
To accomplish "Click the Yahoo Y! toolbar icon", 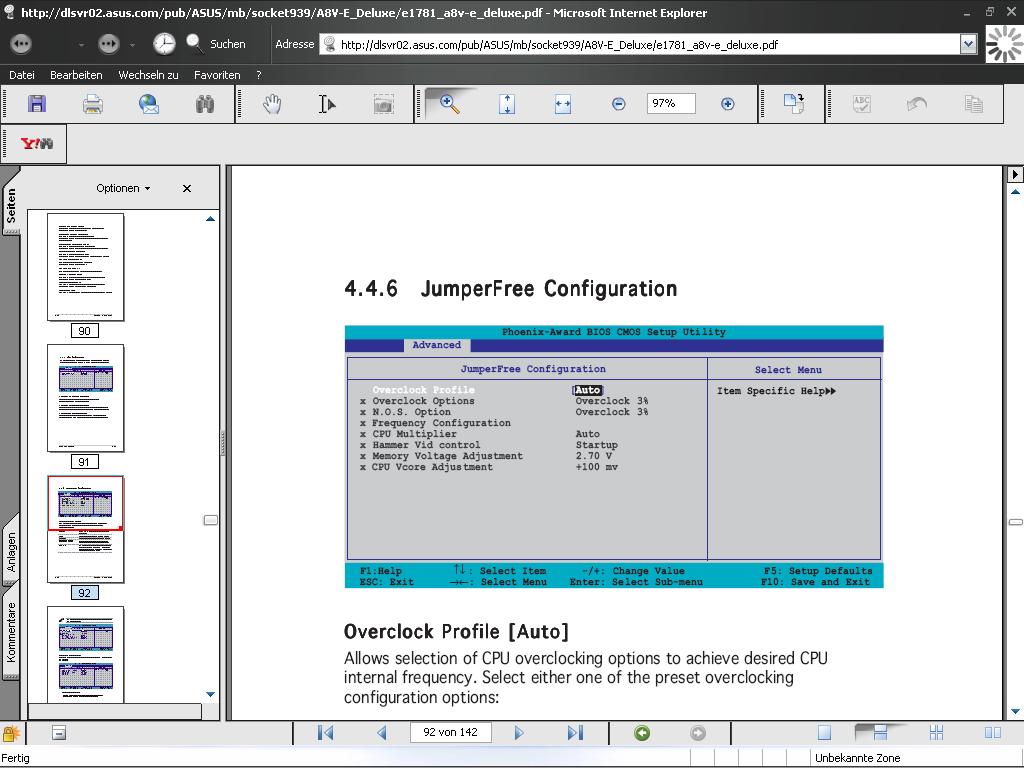I will click(x=37, y=144).
